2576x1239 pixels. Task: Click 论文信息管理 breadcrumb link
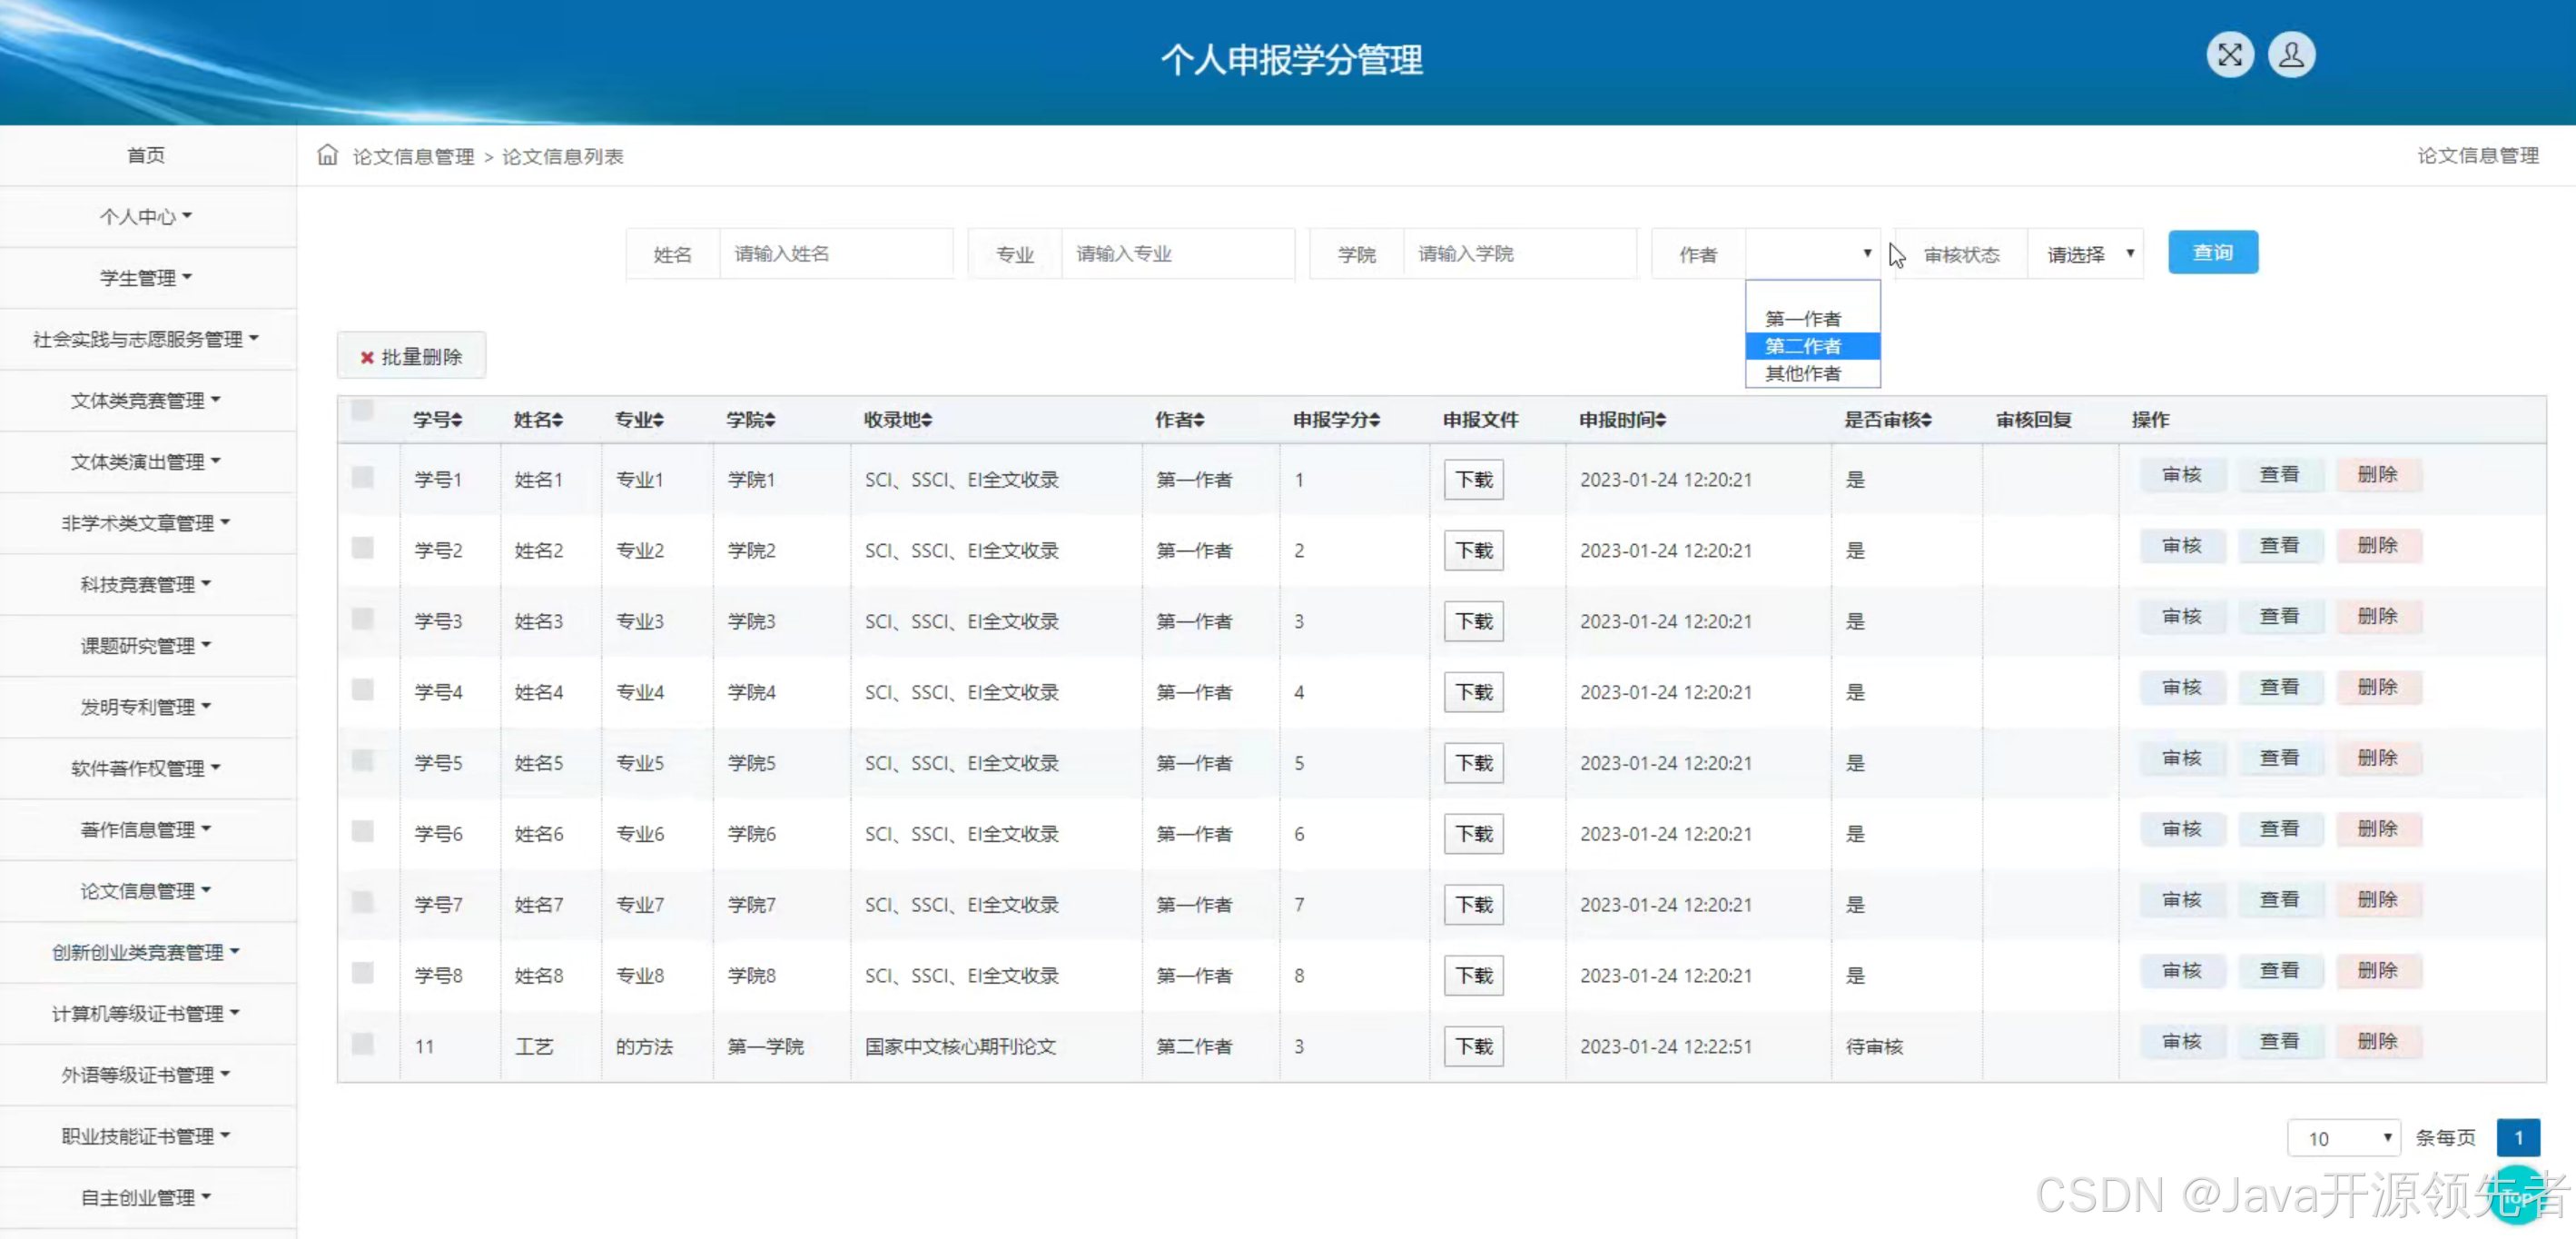click(413, 157)
